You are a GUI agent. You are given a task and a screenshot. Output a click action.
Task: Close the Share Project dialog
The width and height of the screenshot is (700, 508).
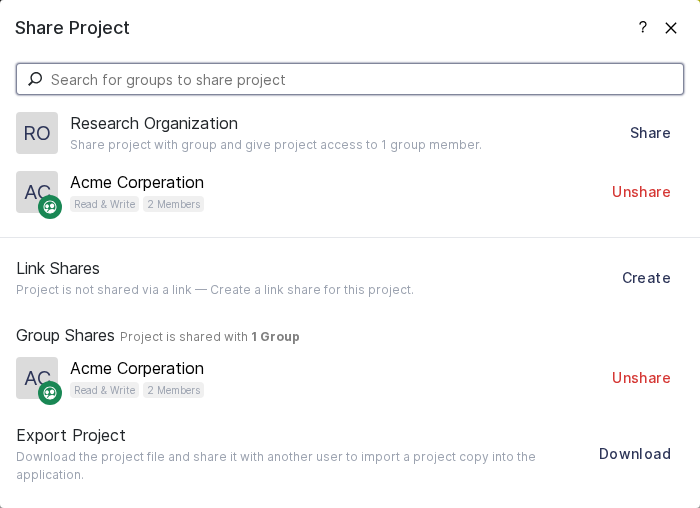tap(671, 28)
